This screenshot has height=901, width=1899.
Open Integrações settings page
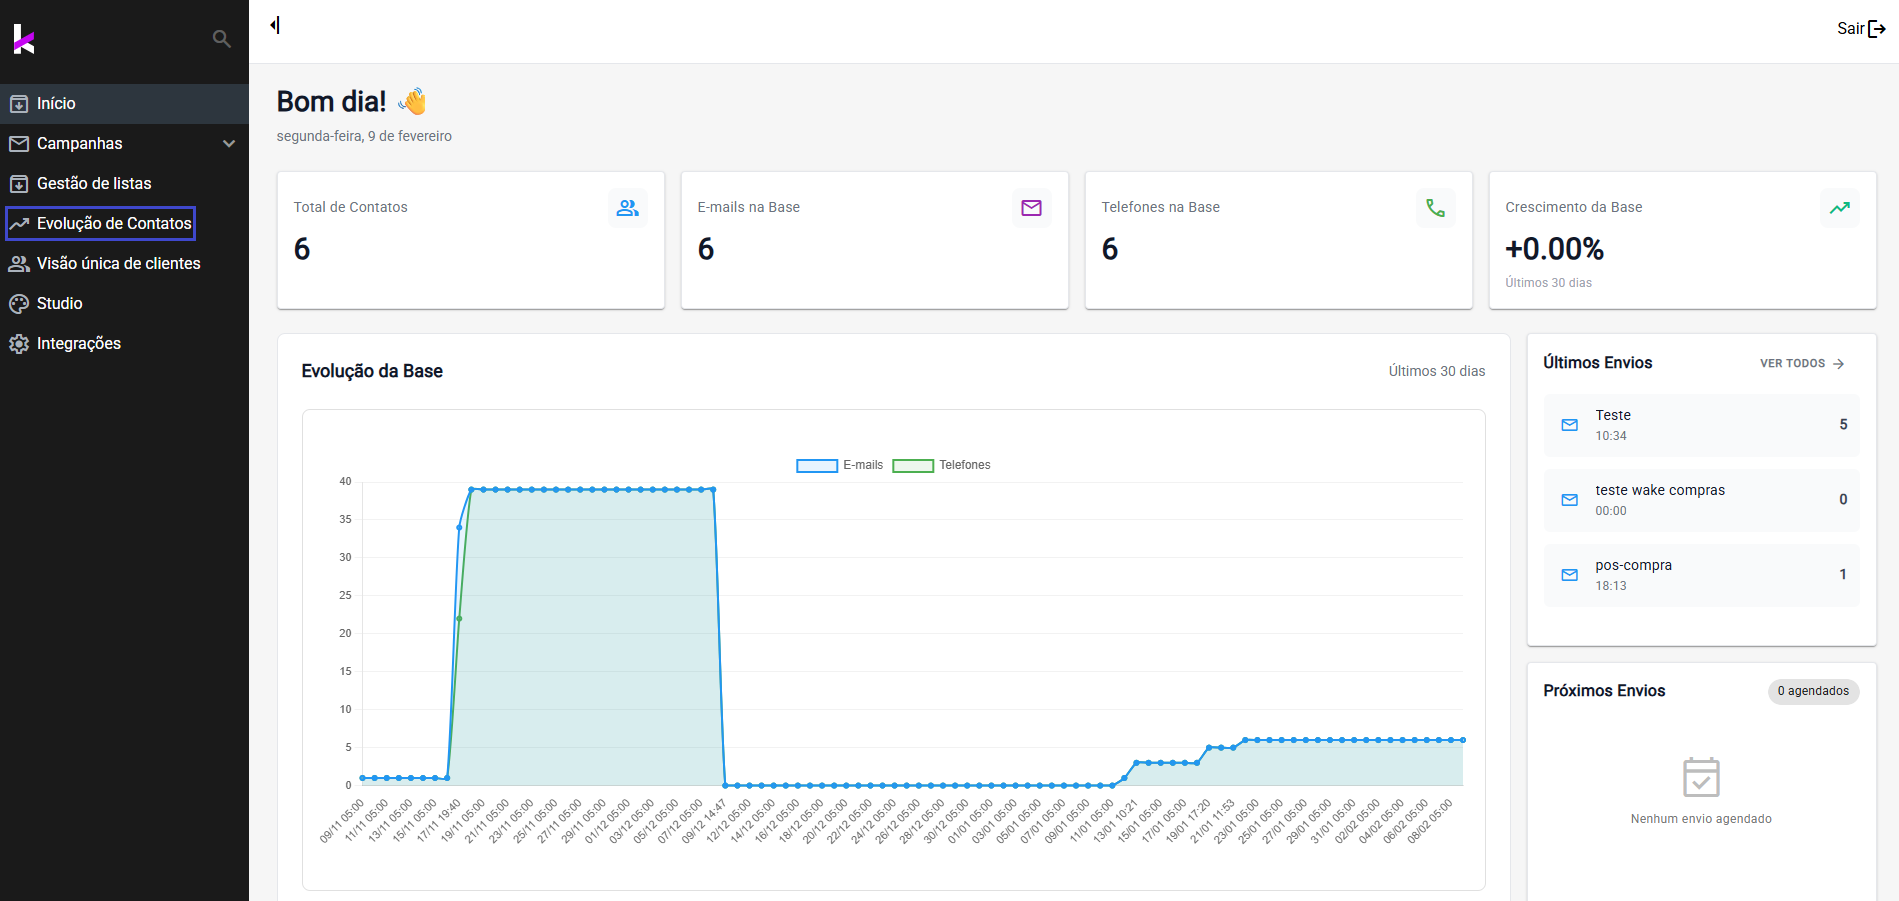(x=78, y=344)
